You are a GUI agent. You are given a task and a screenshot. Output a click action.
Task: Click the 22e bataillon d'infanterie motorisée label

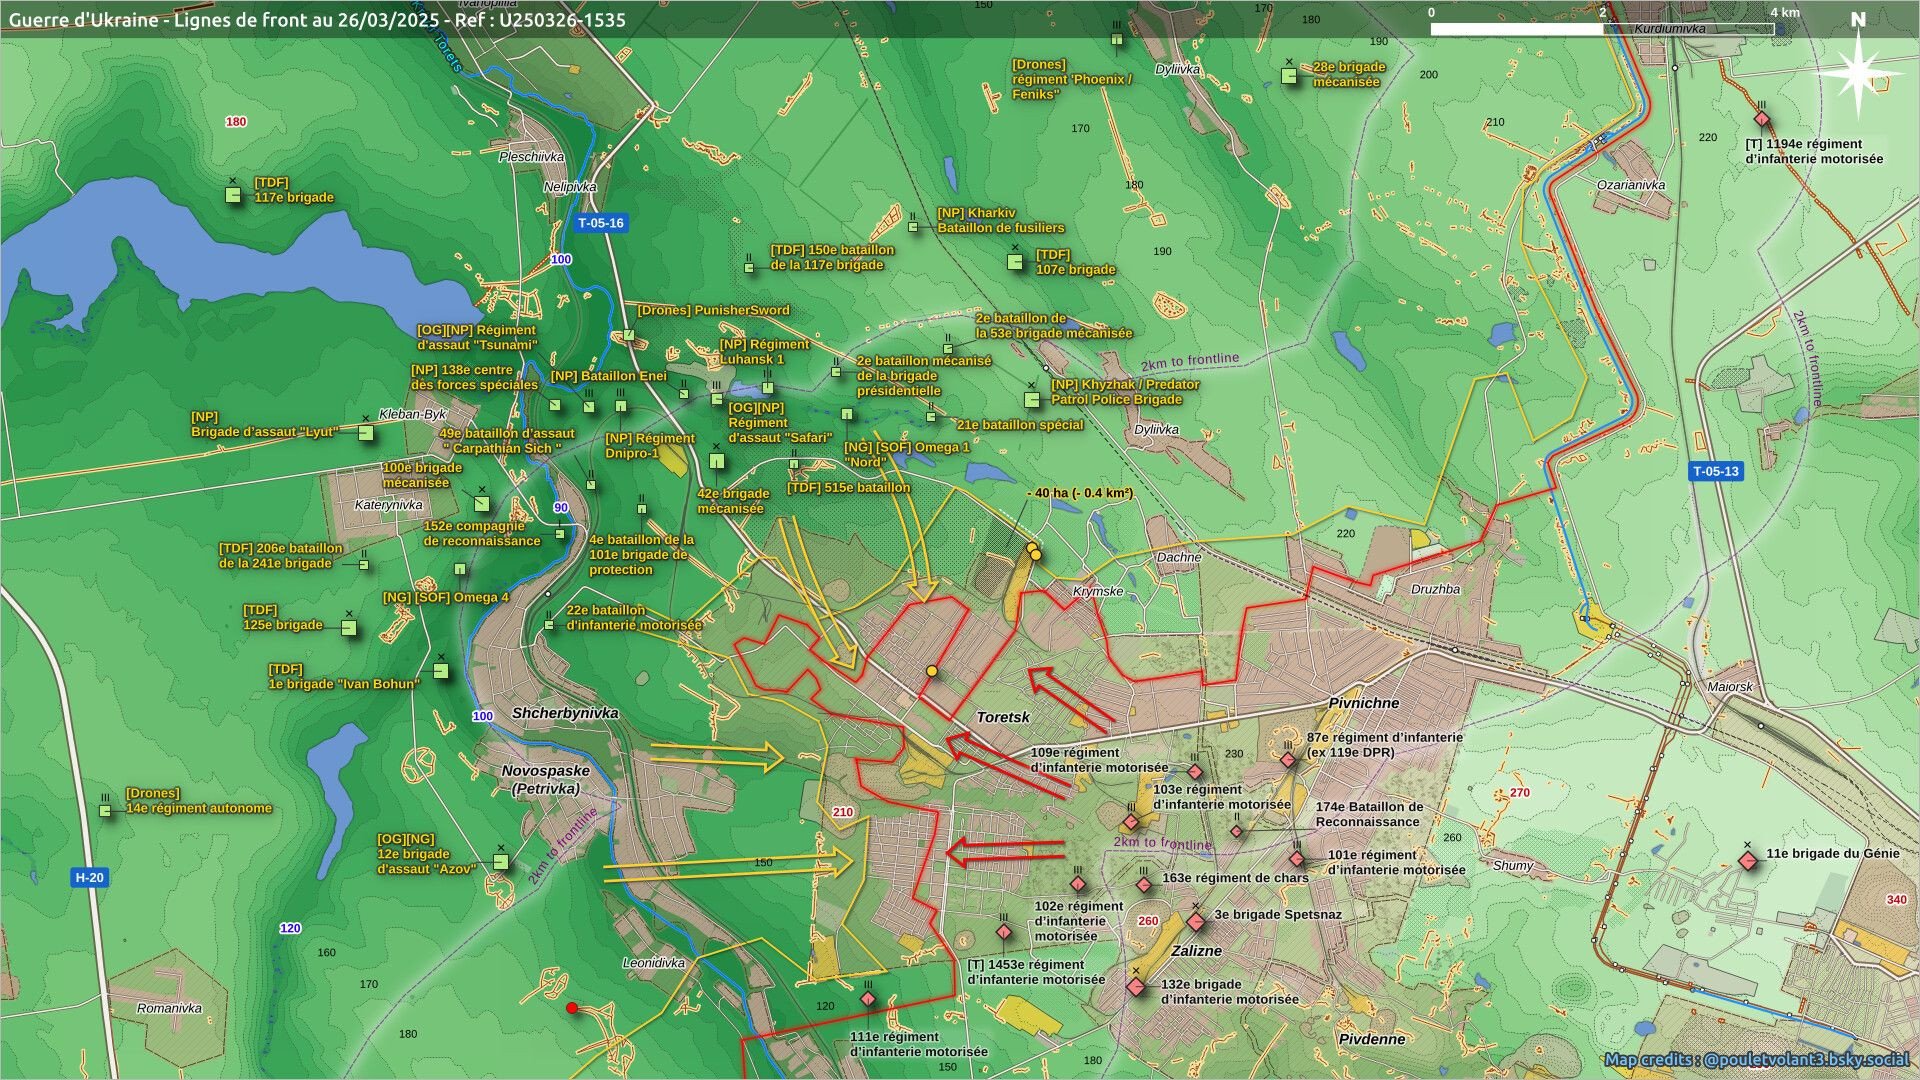pos(634,617)
